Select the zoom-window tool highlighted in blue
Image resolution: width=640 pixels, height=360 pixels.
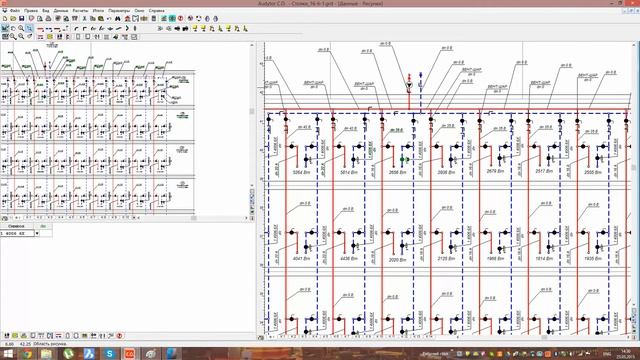(29, 28)
